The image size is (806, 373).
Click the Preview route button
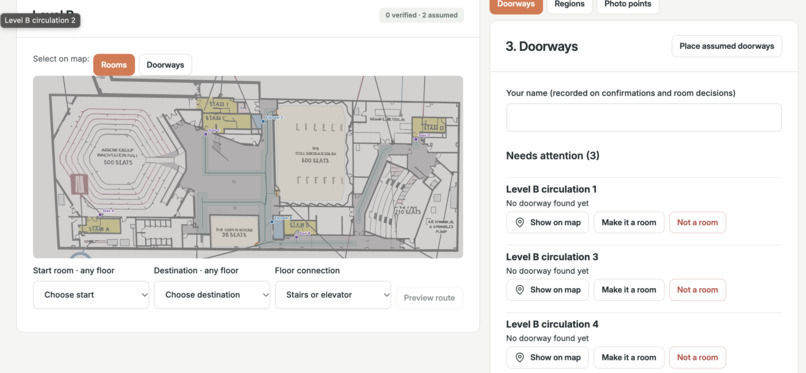pos(429,298)
